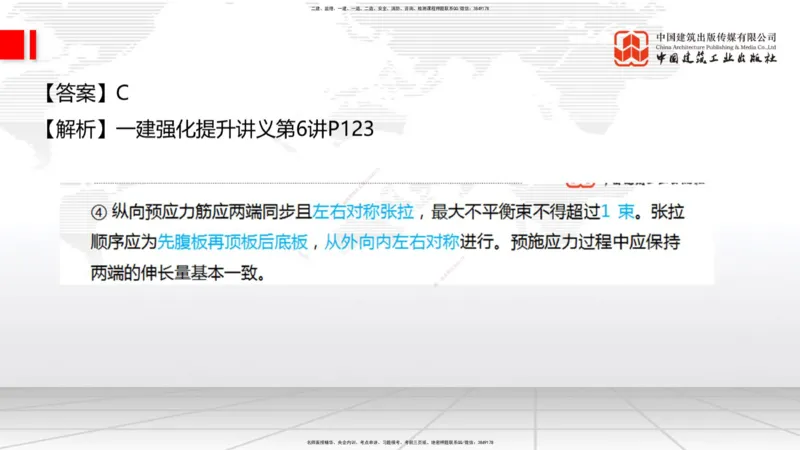Click the text 最大不平衡束不得超过

tap(516, 211)
